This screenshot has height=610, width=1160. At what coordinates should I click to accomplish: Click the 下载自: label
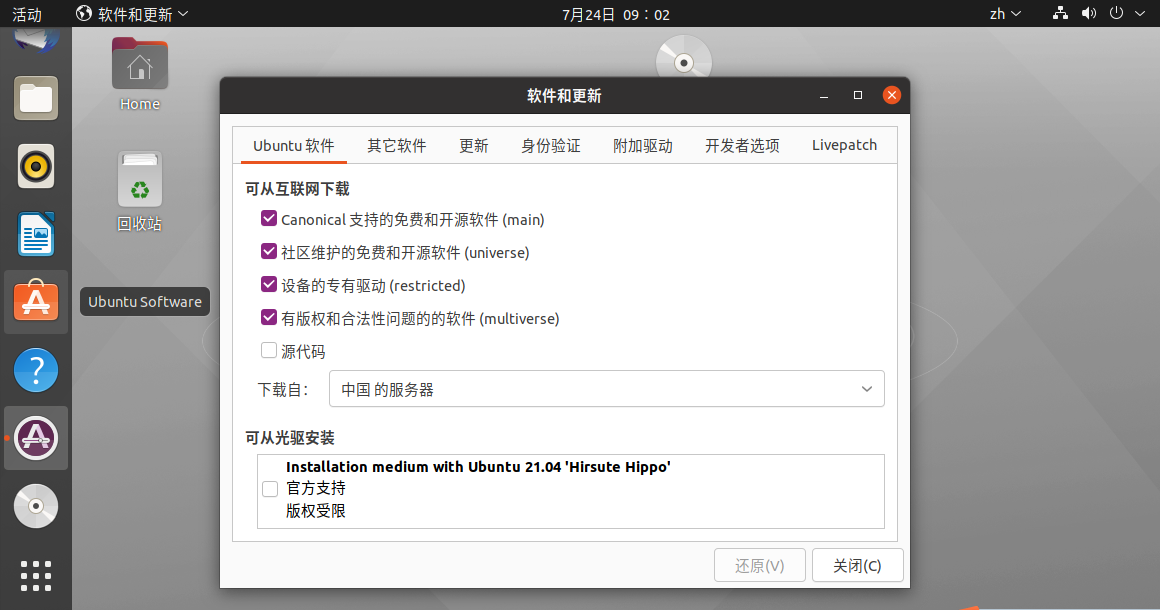283,390
